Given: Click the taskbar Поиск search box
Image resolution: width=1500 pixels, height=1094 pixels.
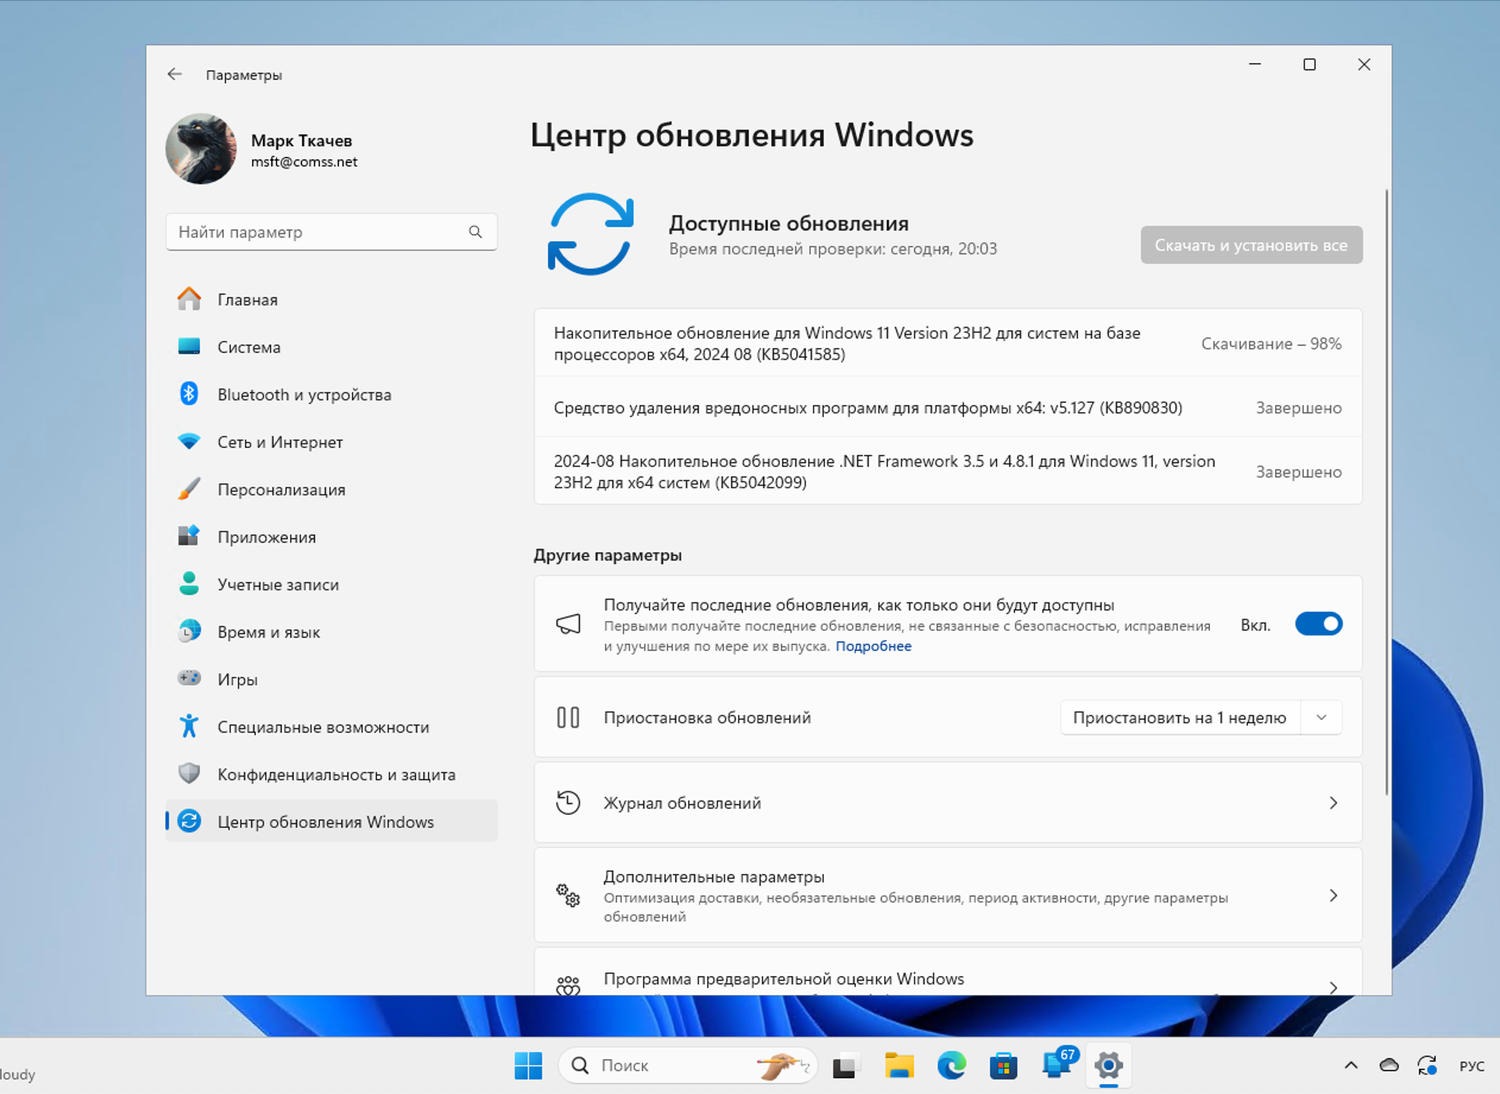Looking at the screenshot, I should [x=688, y=1066].
